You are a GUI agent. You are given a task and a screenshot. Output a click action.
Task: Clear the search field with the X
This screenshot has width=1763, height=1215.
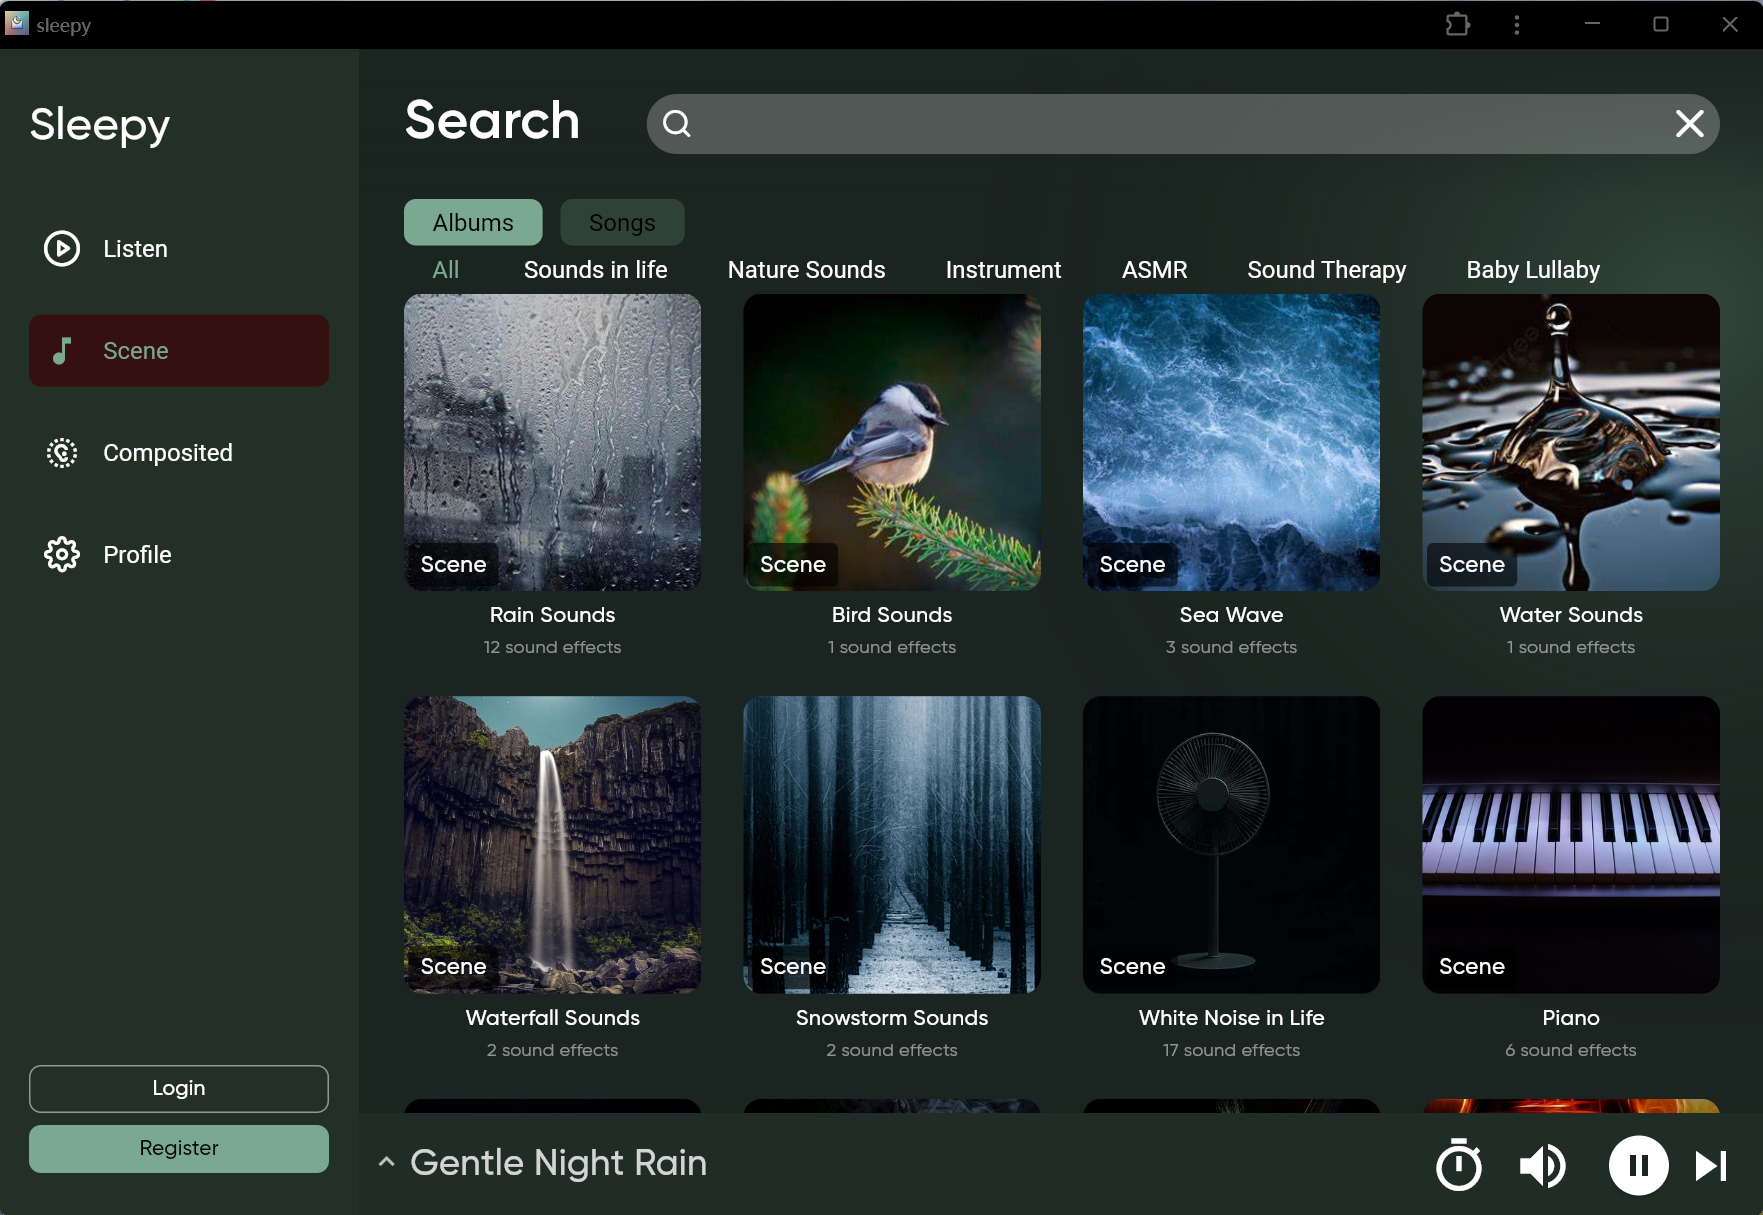1689,123
